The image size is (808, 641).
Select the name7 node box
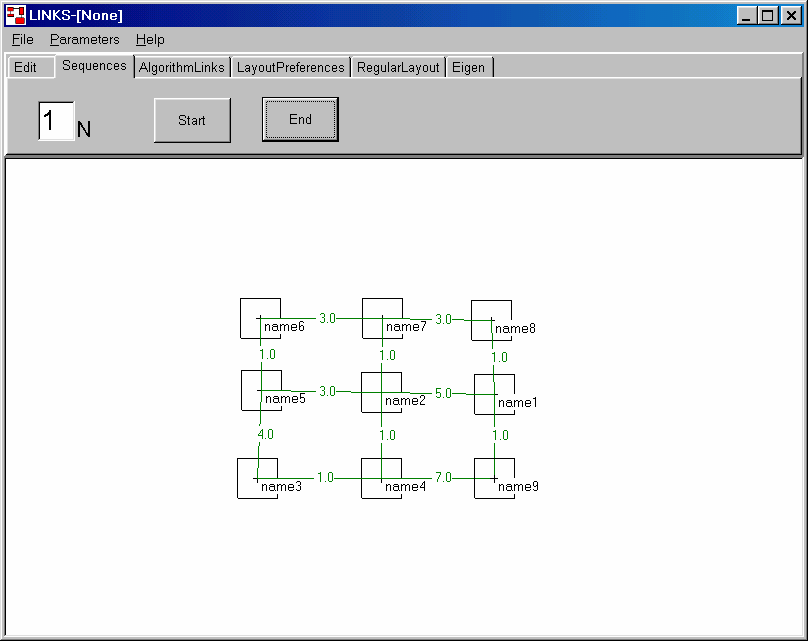click(382, 318)
